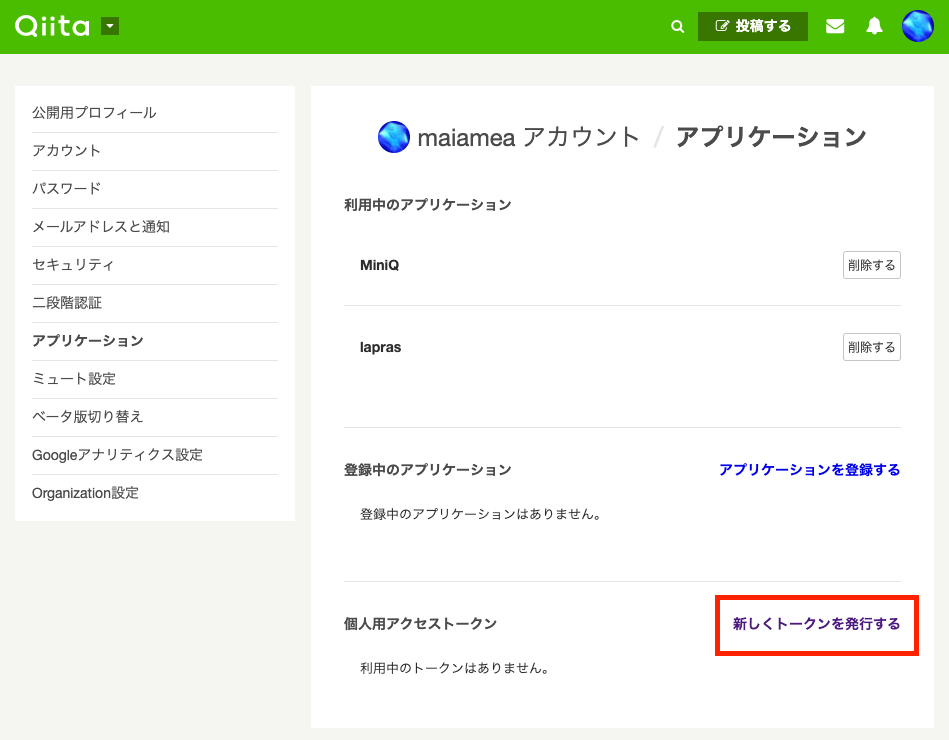This screenshot has width=949, height=740.
Task: Click 新しくトークンを発行する link
Action: tap(816, 624)
